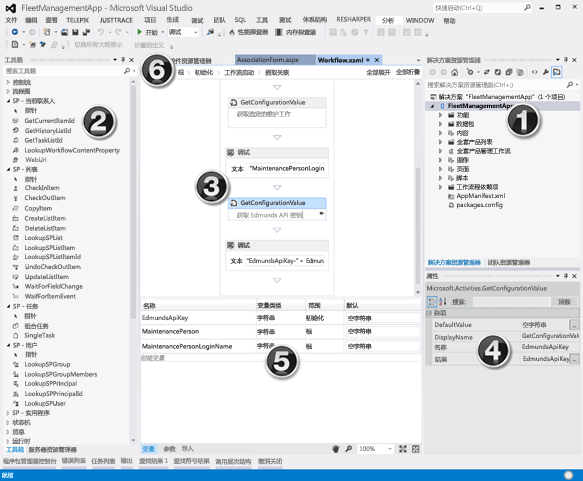Open the 文件 menu
This screenshot has height=481, width=583.
pos(11,20)
